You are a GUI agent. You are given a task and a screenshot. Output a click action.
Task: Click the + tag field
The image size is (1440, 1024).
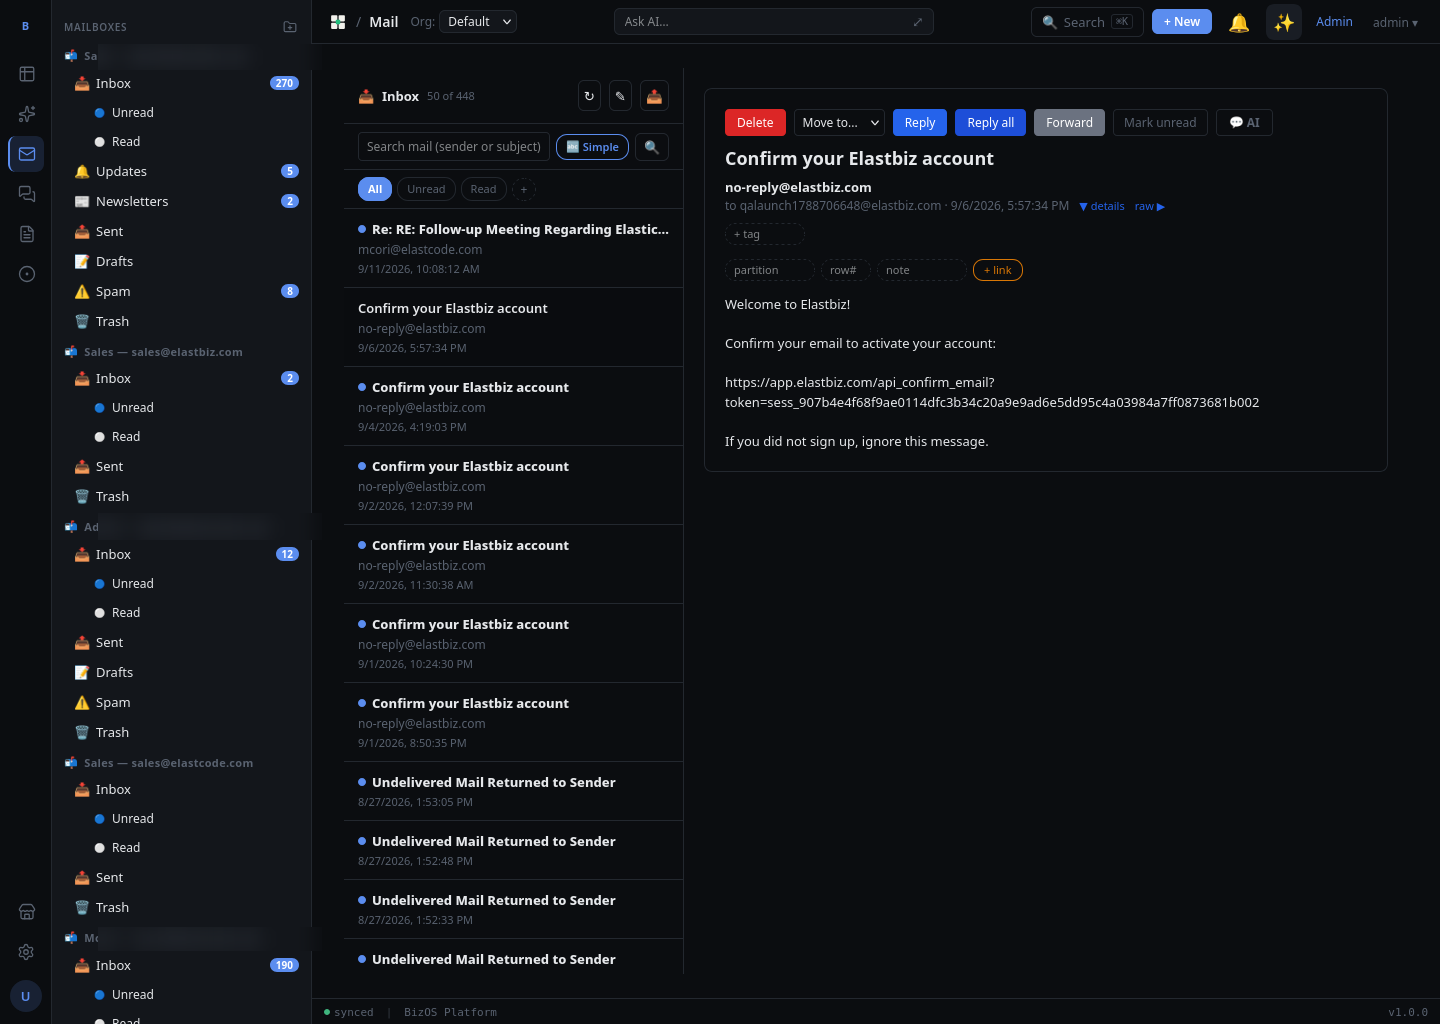pos(764,234)
